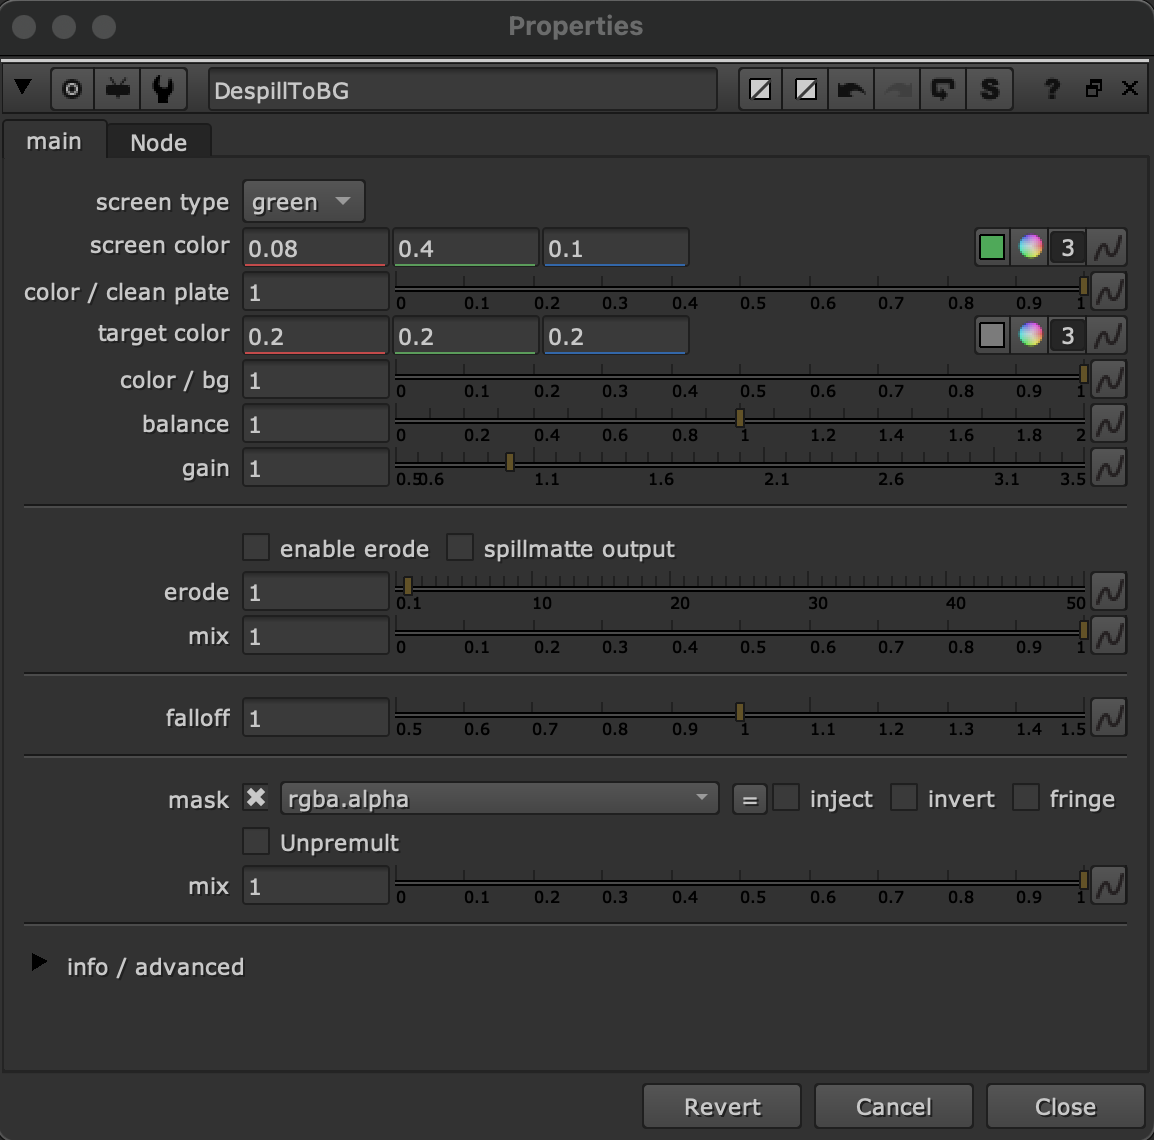Viewport: 1154px width, 1140px height.
Task: Select the main tab
Action: coord(54,142)
